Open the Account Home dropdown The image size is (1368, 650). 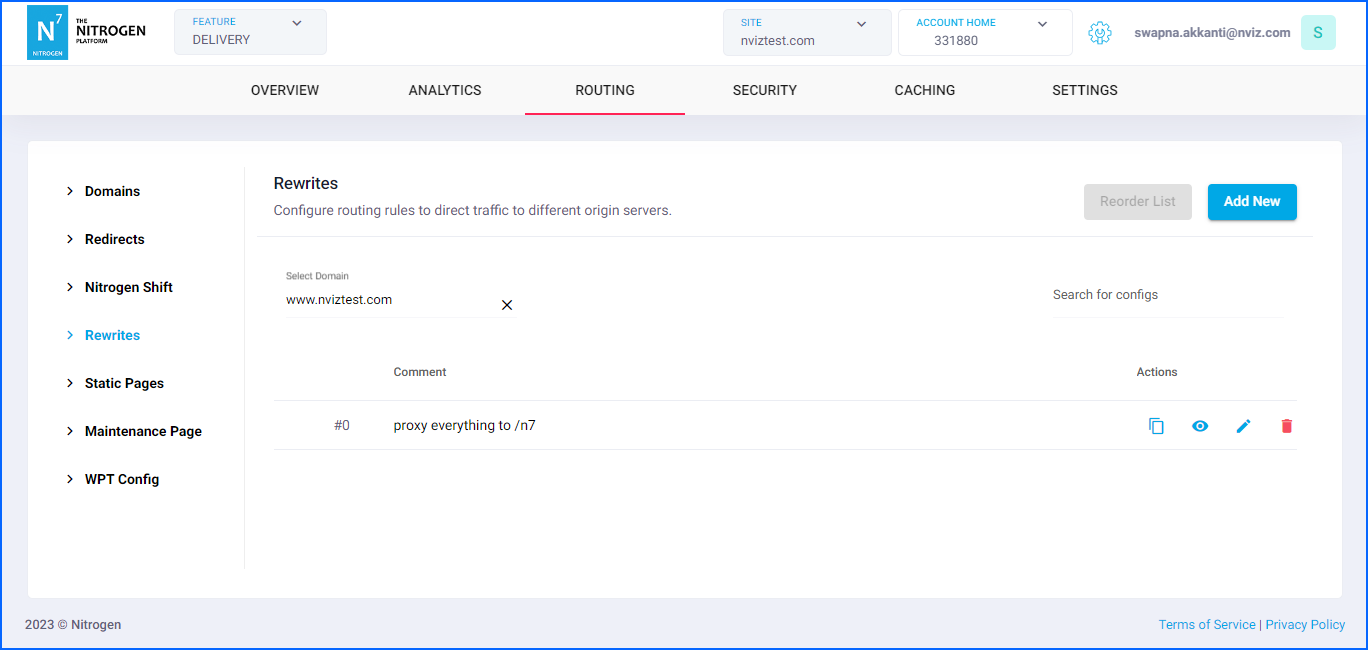(984, 32)
